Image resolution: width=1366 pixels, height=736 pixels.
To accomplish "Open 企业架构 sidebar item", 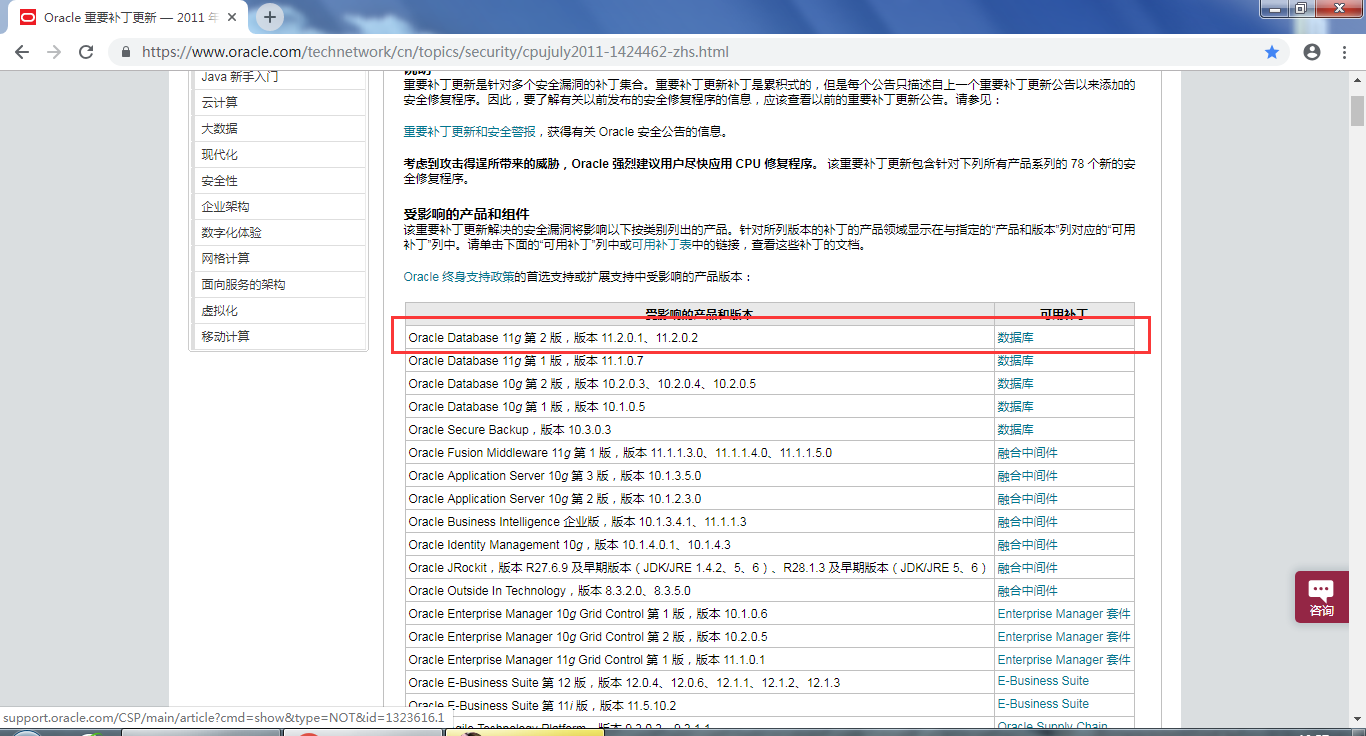I will (225, 206).
